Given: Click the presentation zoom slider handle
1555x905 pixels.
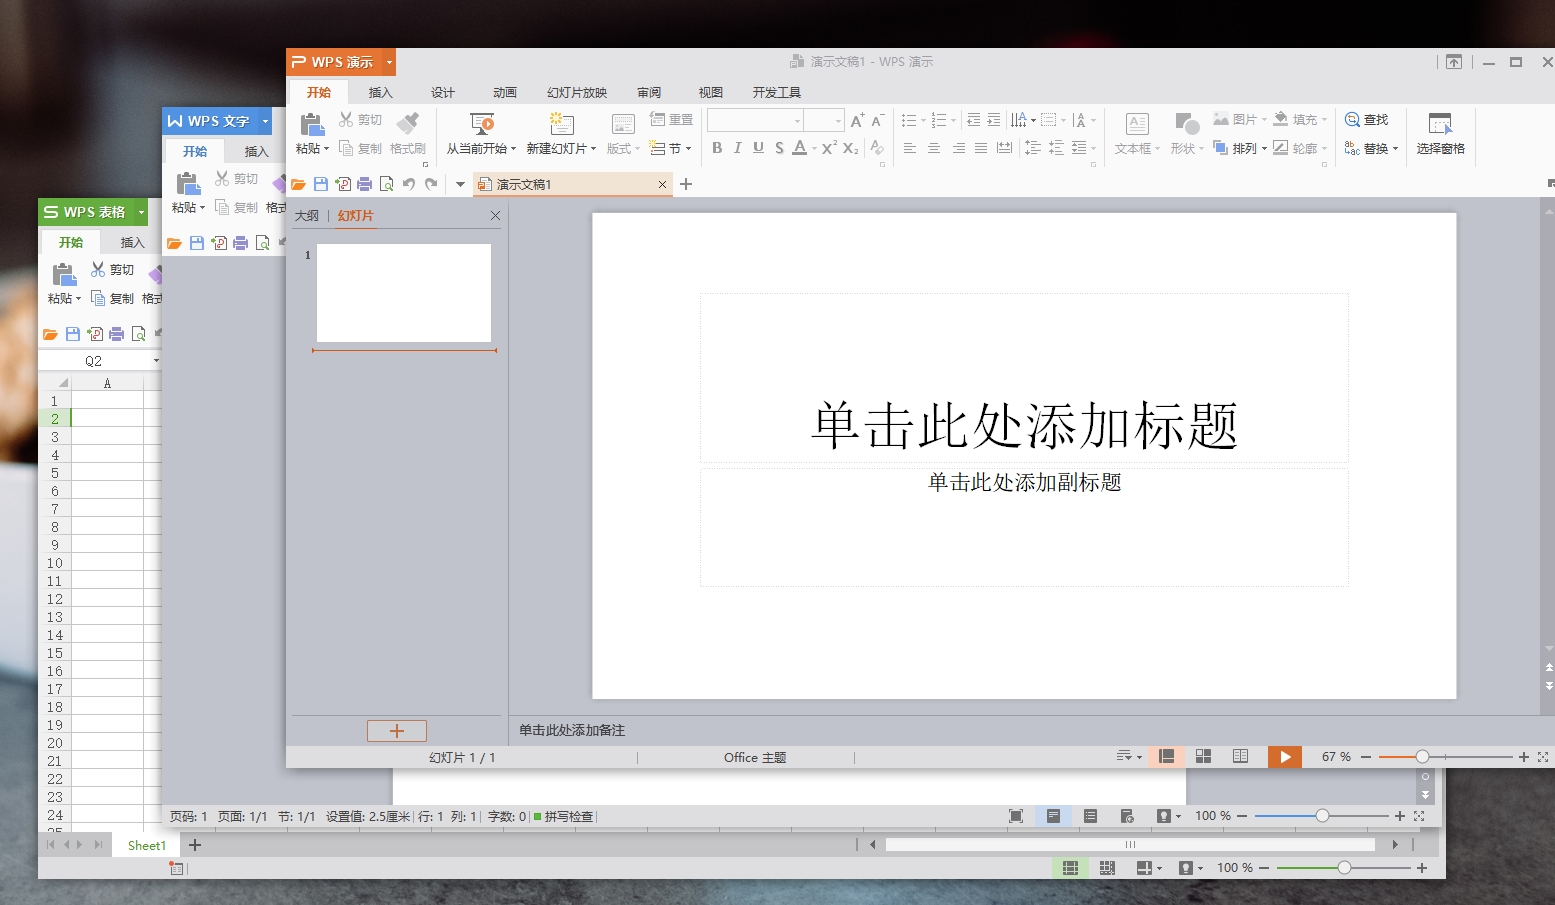Looking at the screenshot, I should (x=1422, y=757).
